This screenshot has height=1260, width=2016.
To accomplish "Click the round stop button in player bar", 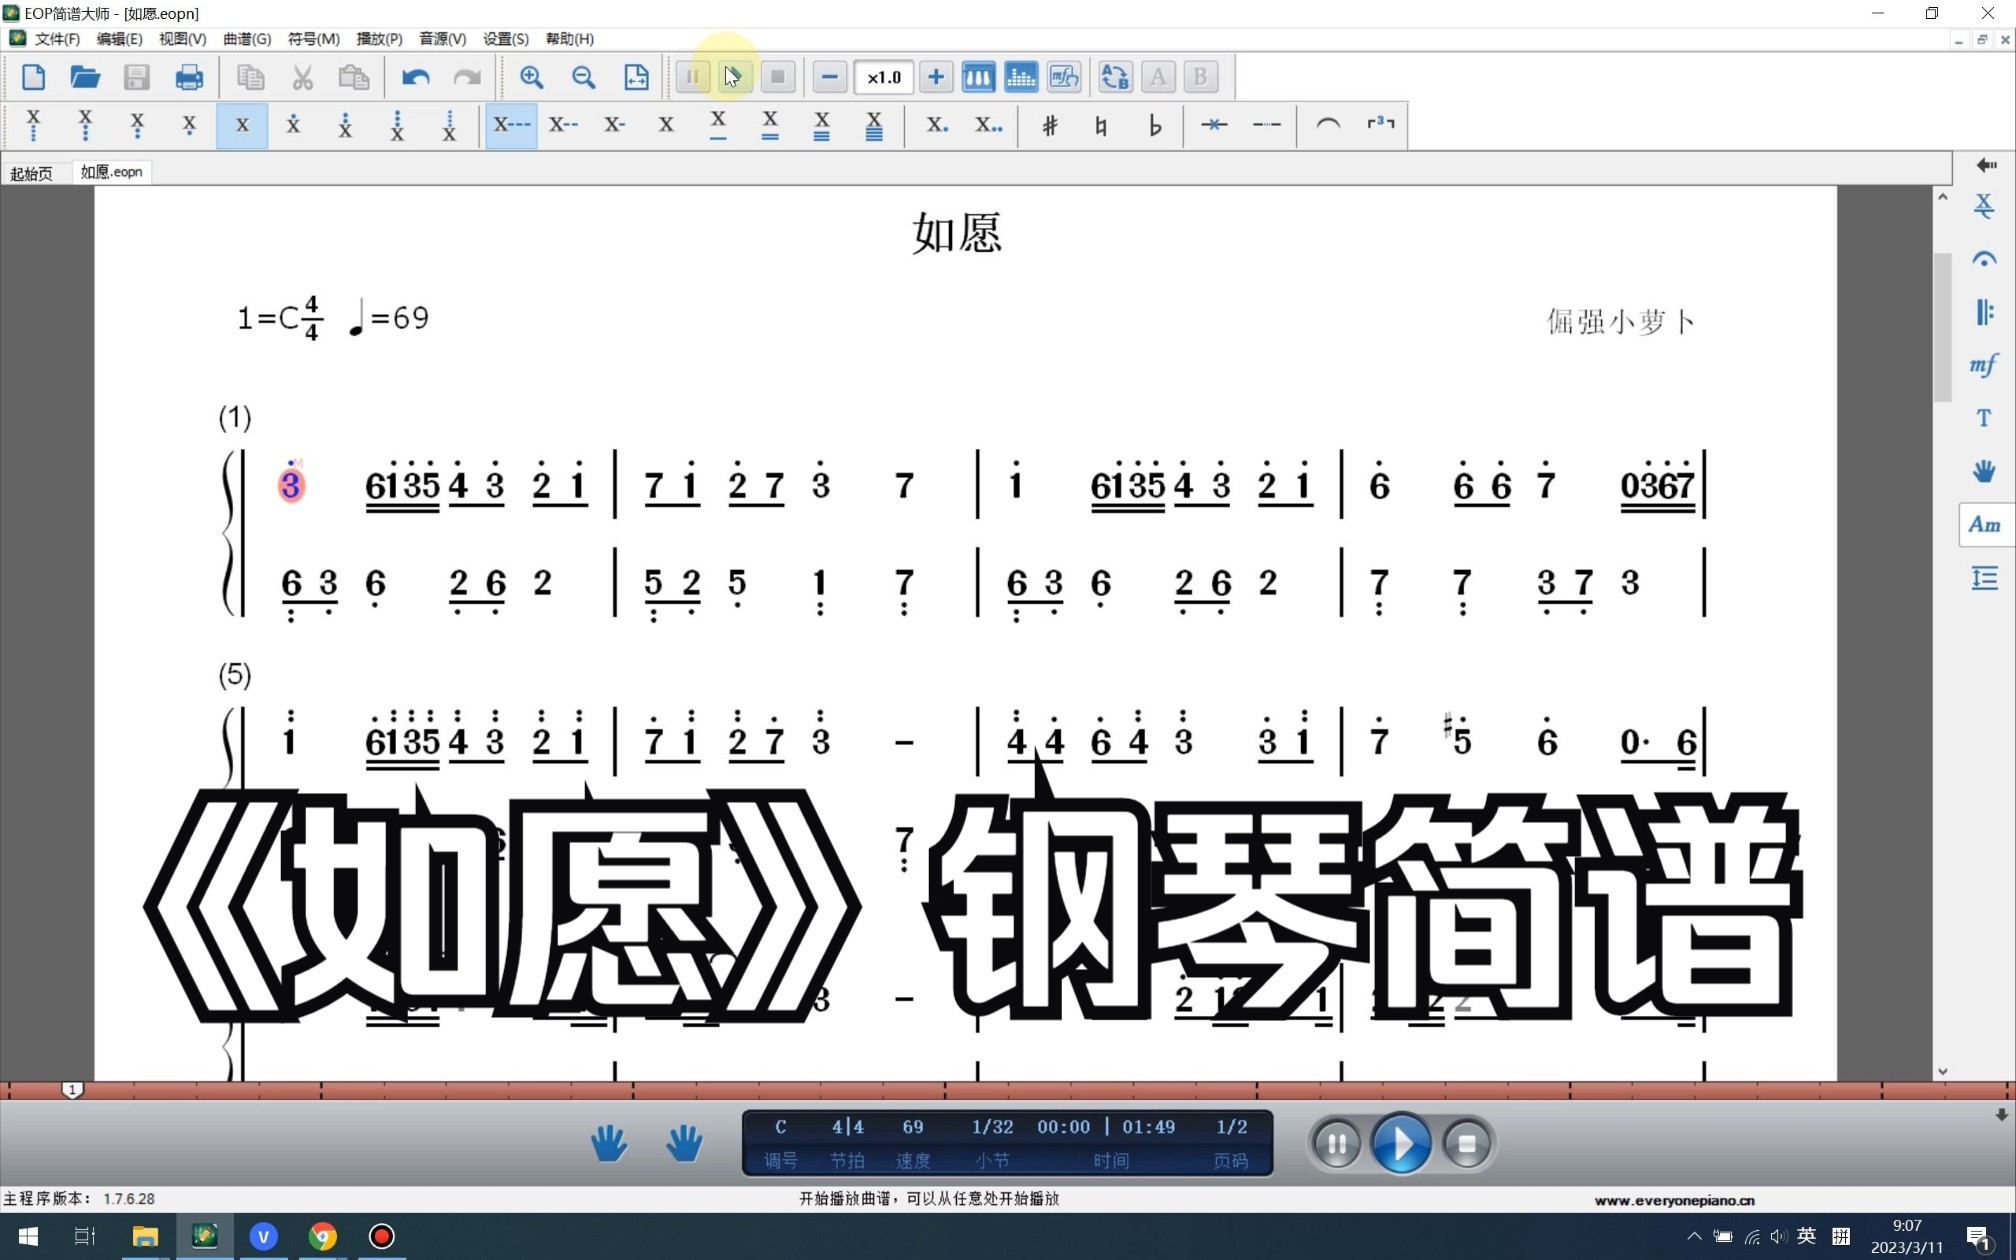I will tap(1467, 1143).
